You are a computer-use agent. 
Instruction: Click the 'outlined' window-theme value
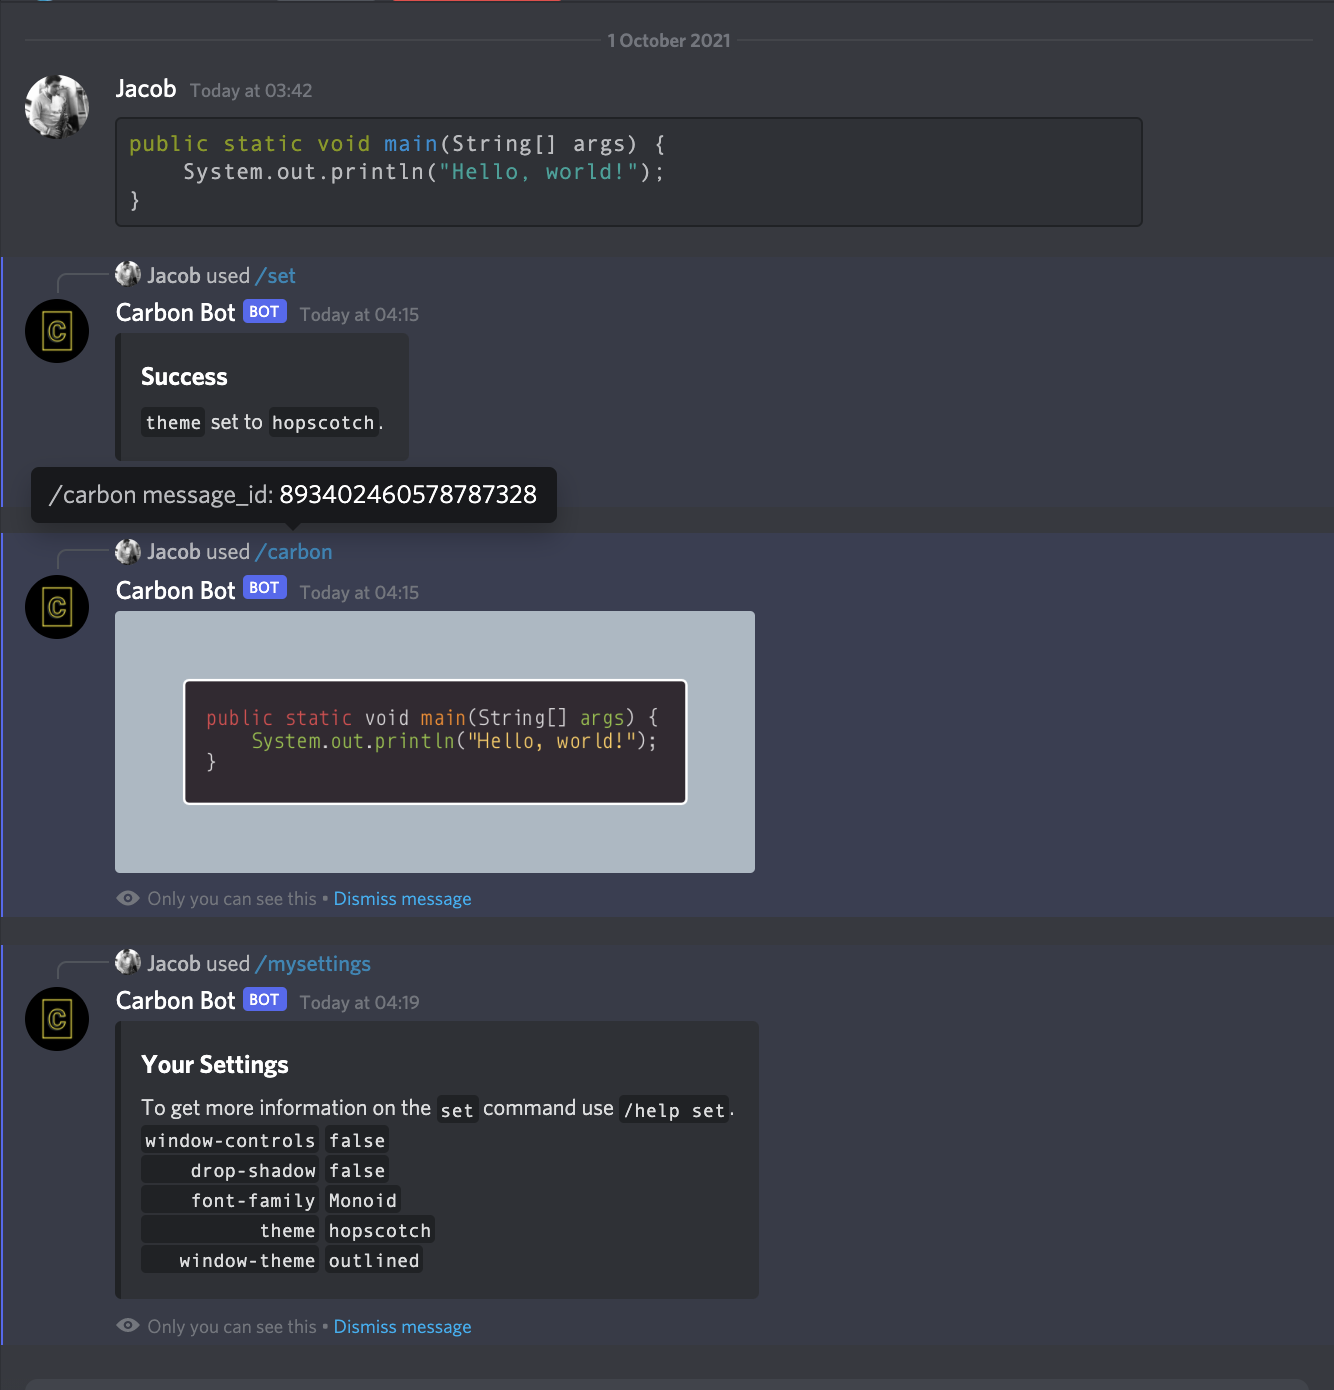(374, 1261)
